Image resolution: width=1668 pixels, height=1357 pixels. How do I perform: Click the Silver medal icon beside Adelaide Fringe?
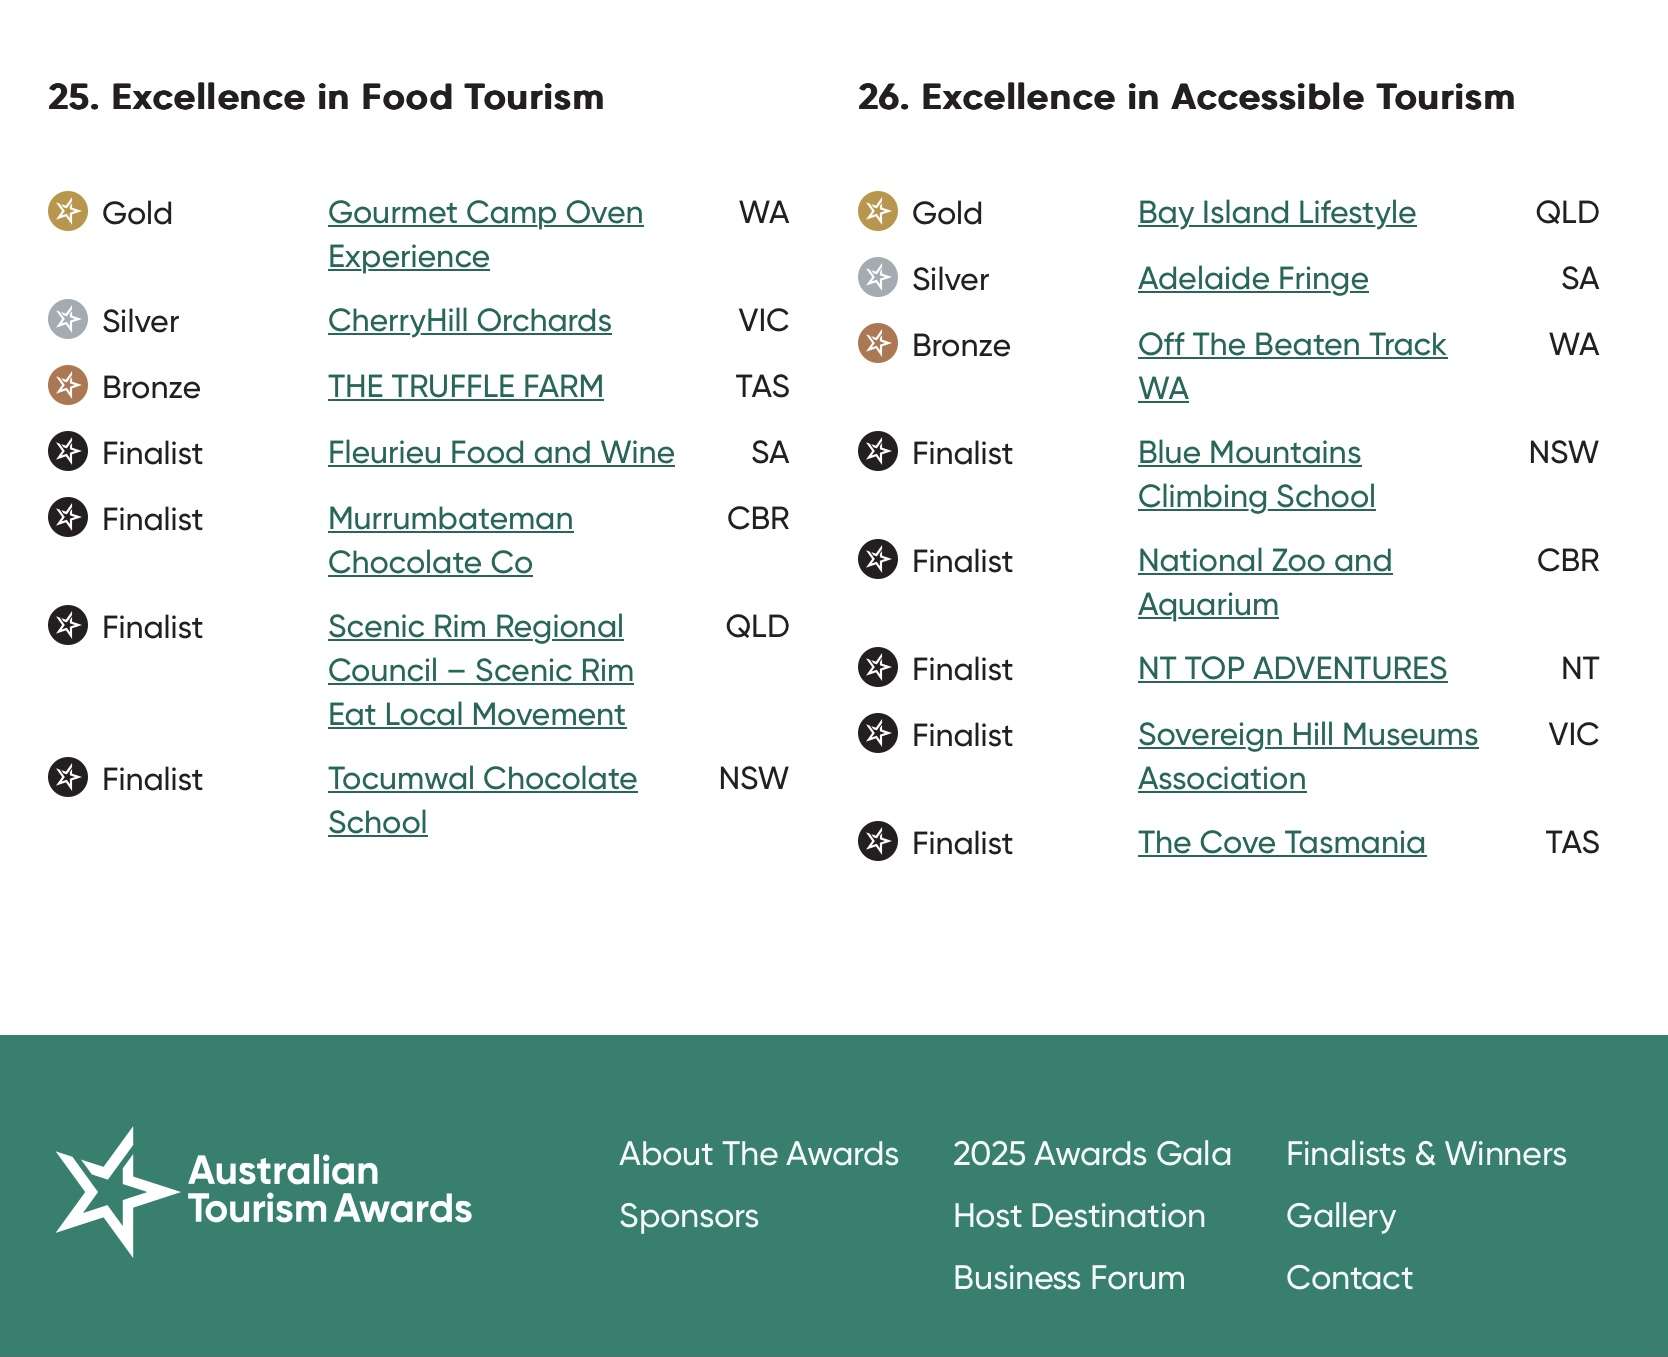click(x=878, y=278)
